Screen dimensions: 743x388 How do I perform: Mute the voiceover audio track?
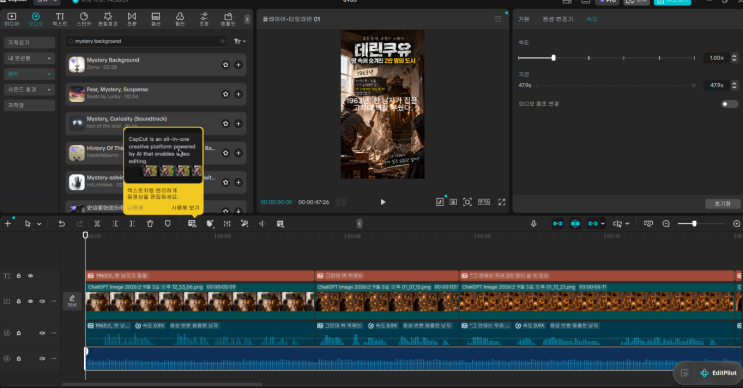tap(42, 333)
